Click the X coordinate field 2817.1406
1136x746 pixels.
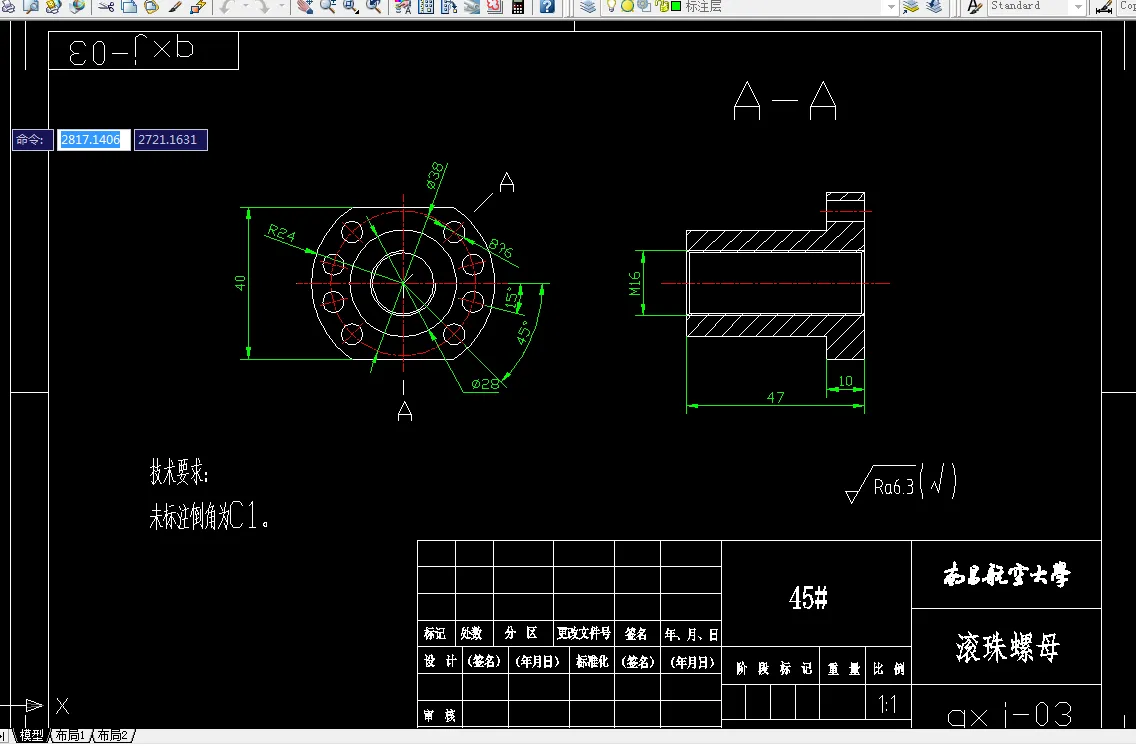(x=93, y=140)
